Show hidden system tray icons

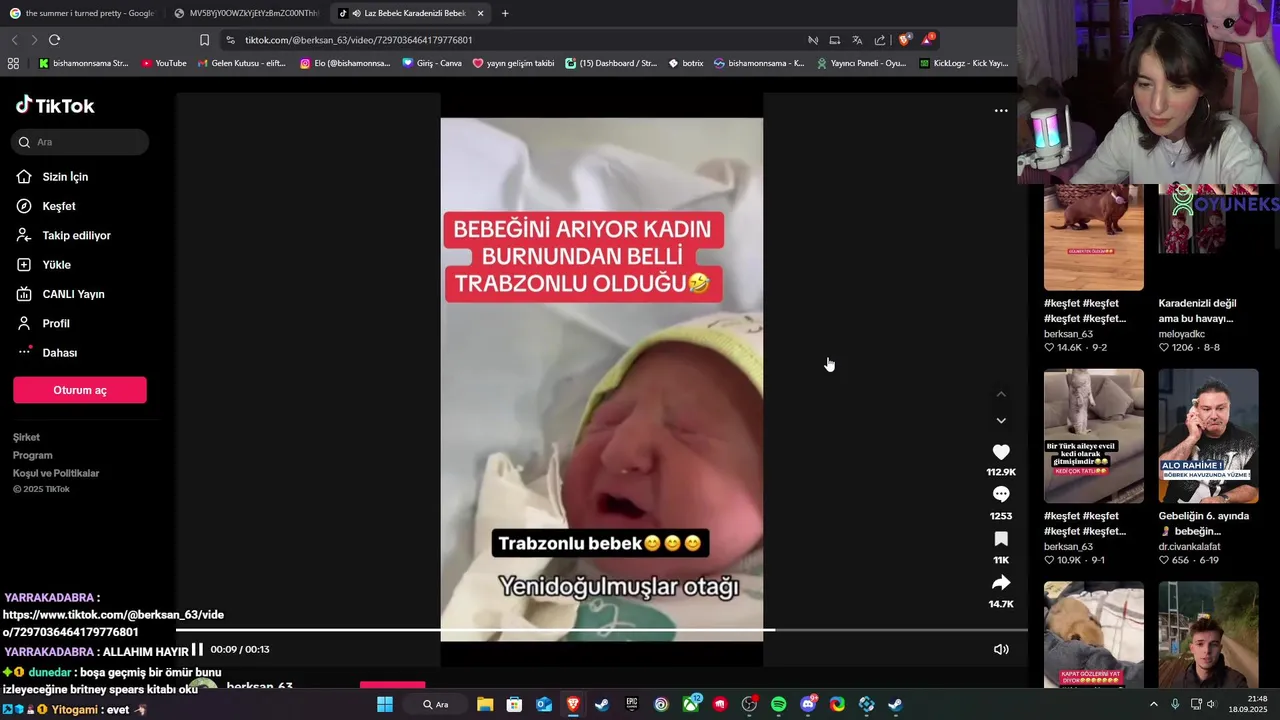pyautogui.click(x=1153, y=704)
